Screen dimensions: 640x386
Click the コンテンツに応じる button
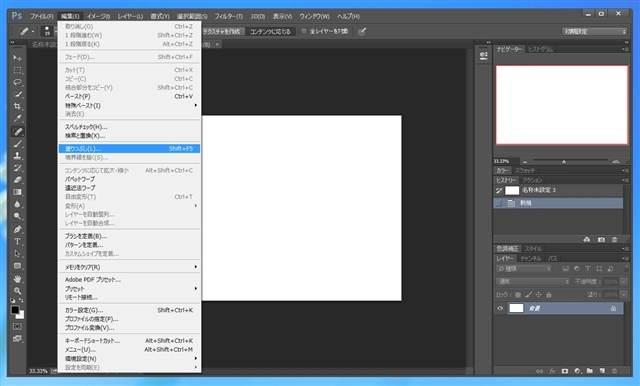[270, 31]
